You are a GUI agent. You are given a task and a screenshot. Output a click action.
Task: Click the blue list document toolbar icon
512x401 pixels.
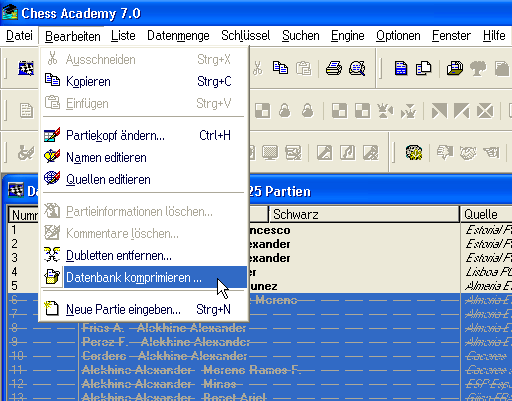401,68
